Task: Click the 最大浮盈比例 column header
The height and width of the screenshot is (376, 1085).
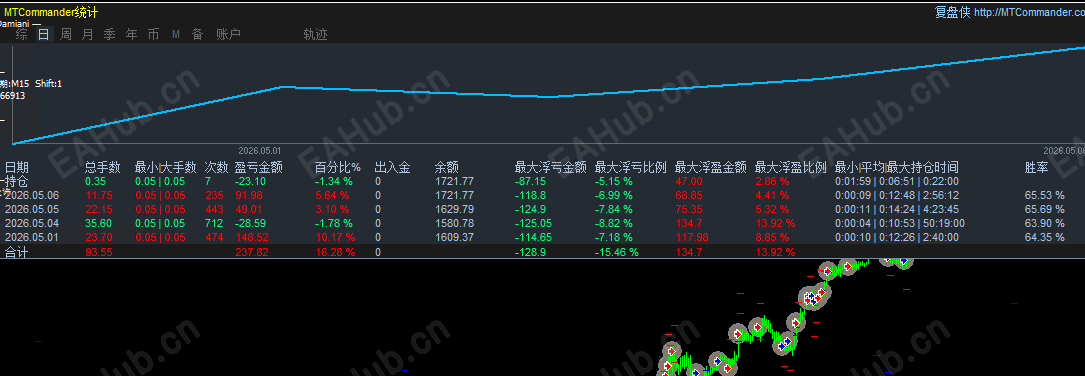Action: click(x=791, y=167)
